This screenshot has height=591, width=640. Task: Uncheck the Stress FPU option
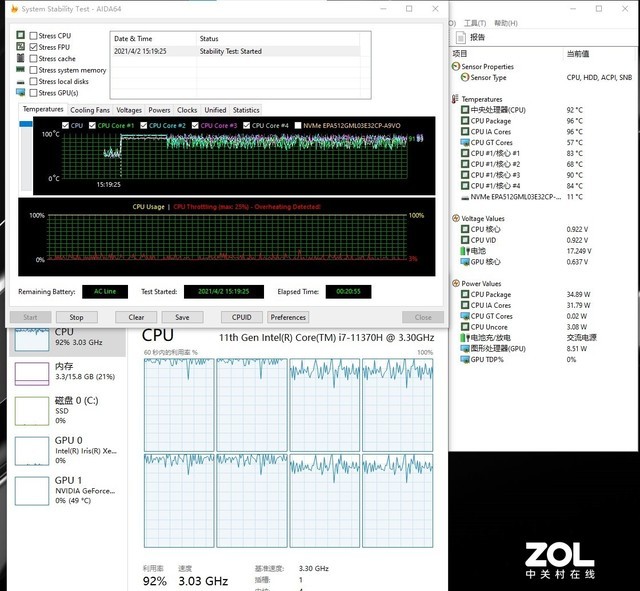click(x=33, y=47)
